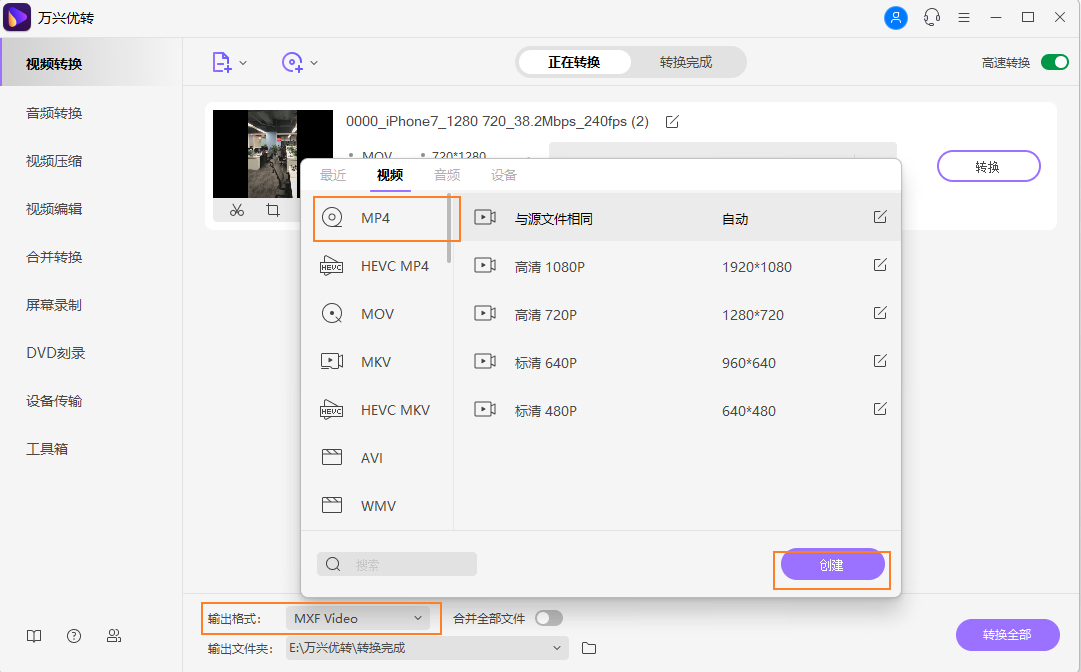Click the format search input field
The image size is (1081, 672).
[x=397, y=564]
